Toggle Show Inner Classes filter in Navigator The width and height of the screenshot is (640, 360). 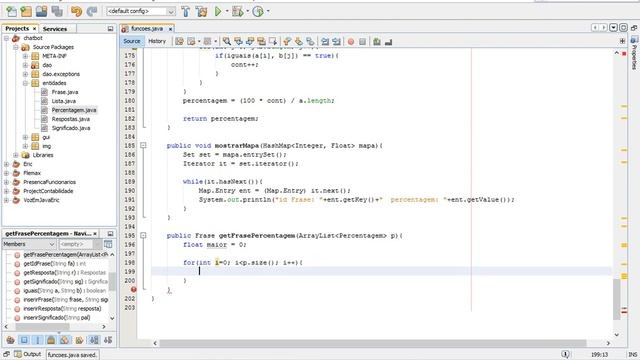tap(64, 340)
